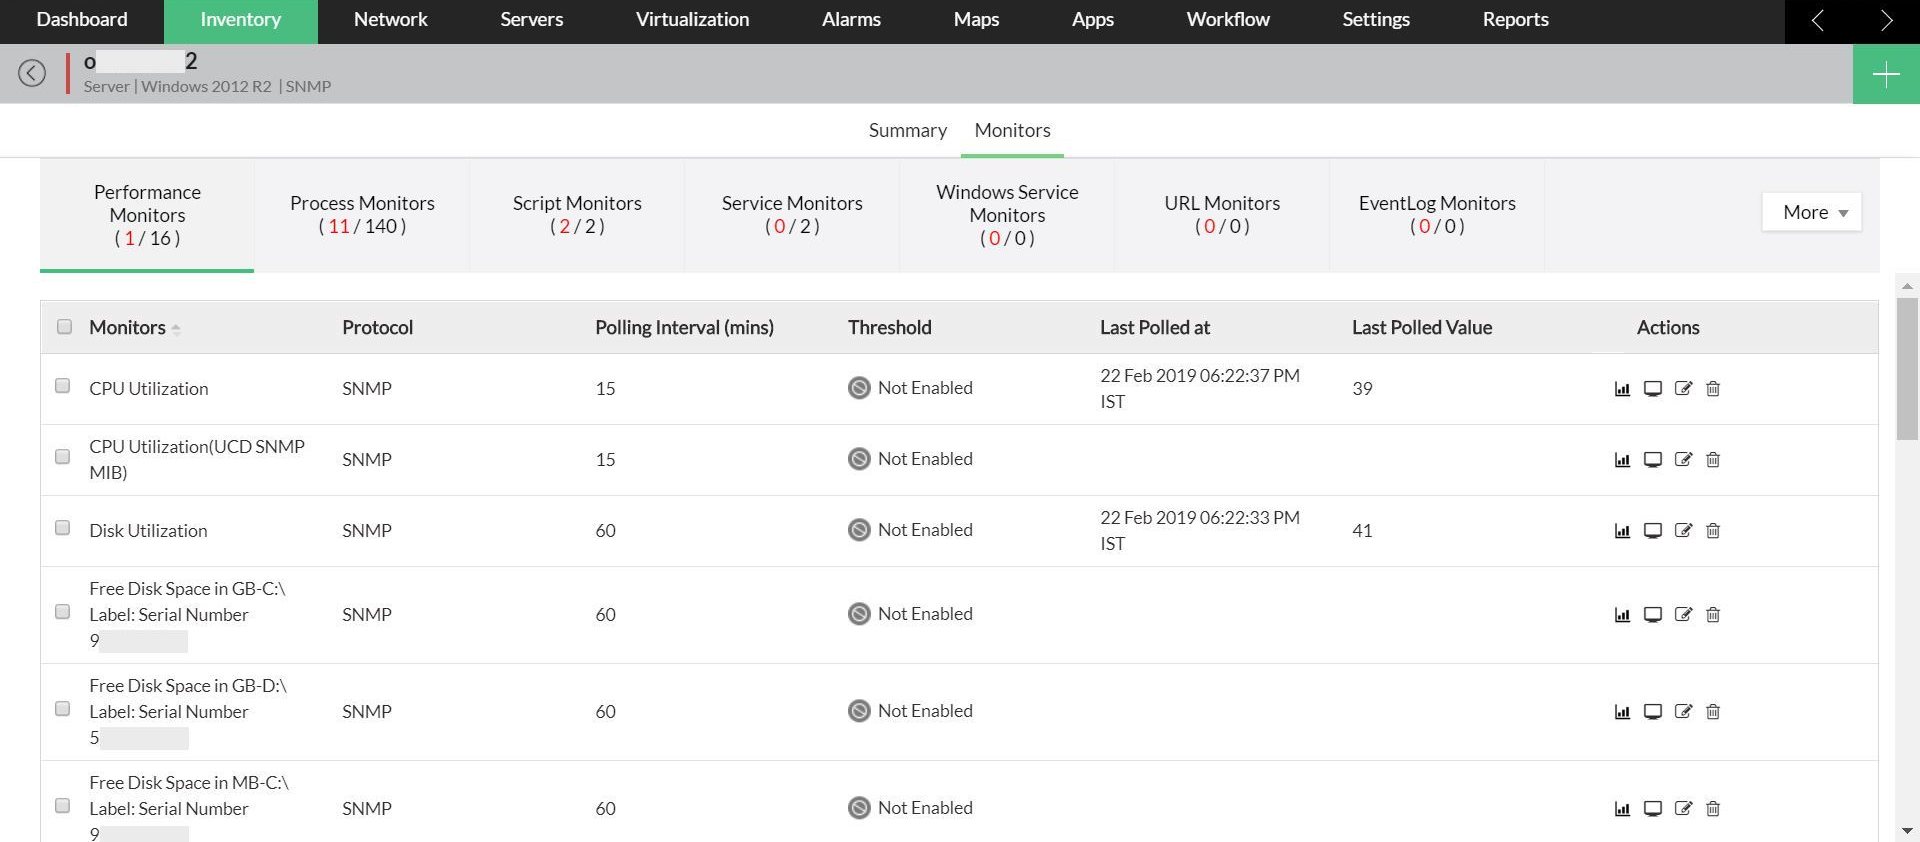Viewport: 1920px width, 842px height.
Task: Click the green plus add button
Action: pyautogui.click(x=1886, y=74)
